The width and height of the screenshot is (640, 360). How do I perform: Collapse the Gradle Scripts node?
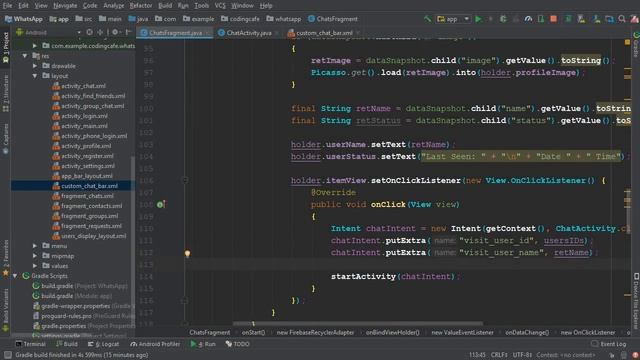[x=15, y=276]
